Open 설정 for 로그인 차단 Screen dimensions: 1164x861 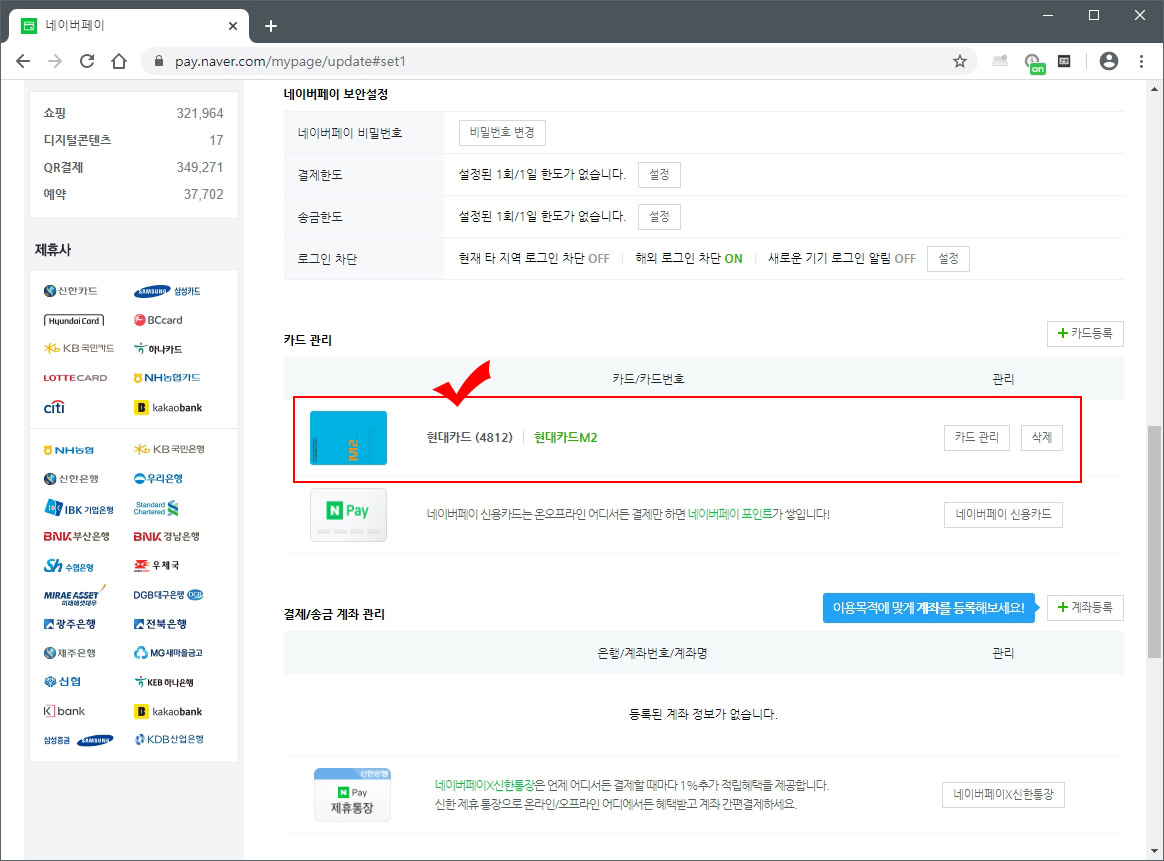948,259
